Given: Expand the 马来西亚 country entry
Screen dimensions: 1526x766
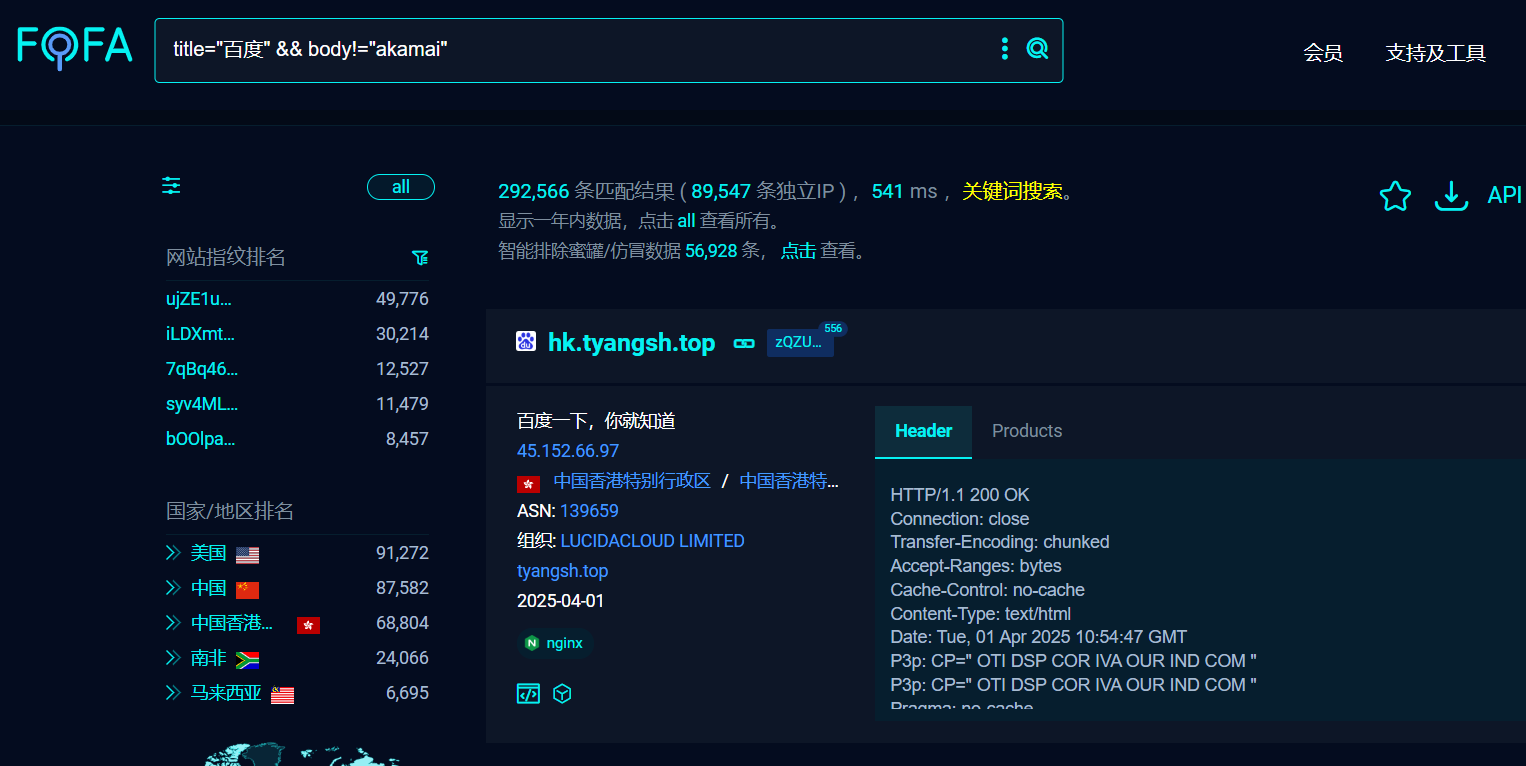Looking at the screenshot, I should [x=173, y=693].
